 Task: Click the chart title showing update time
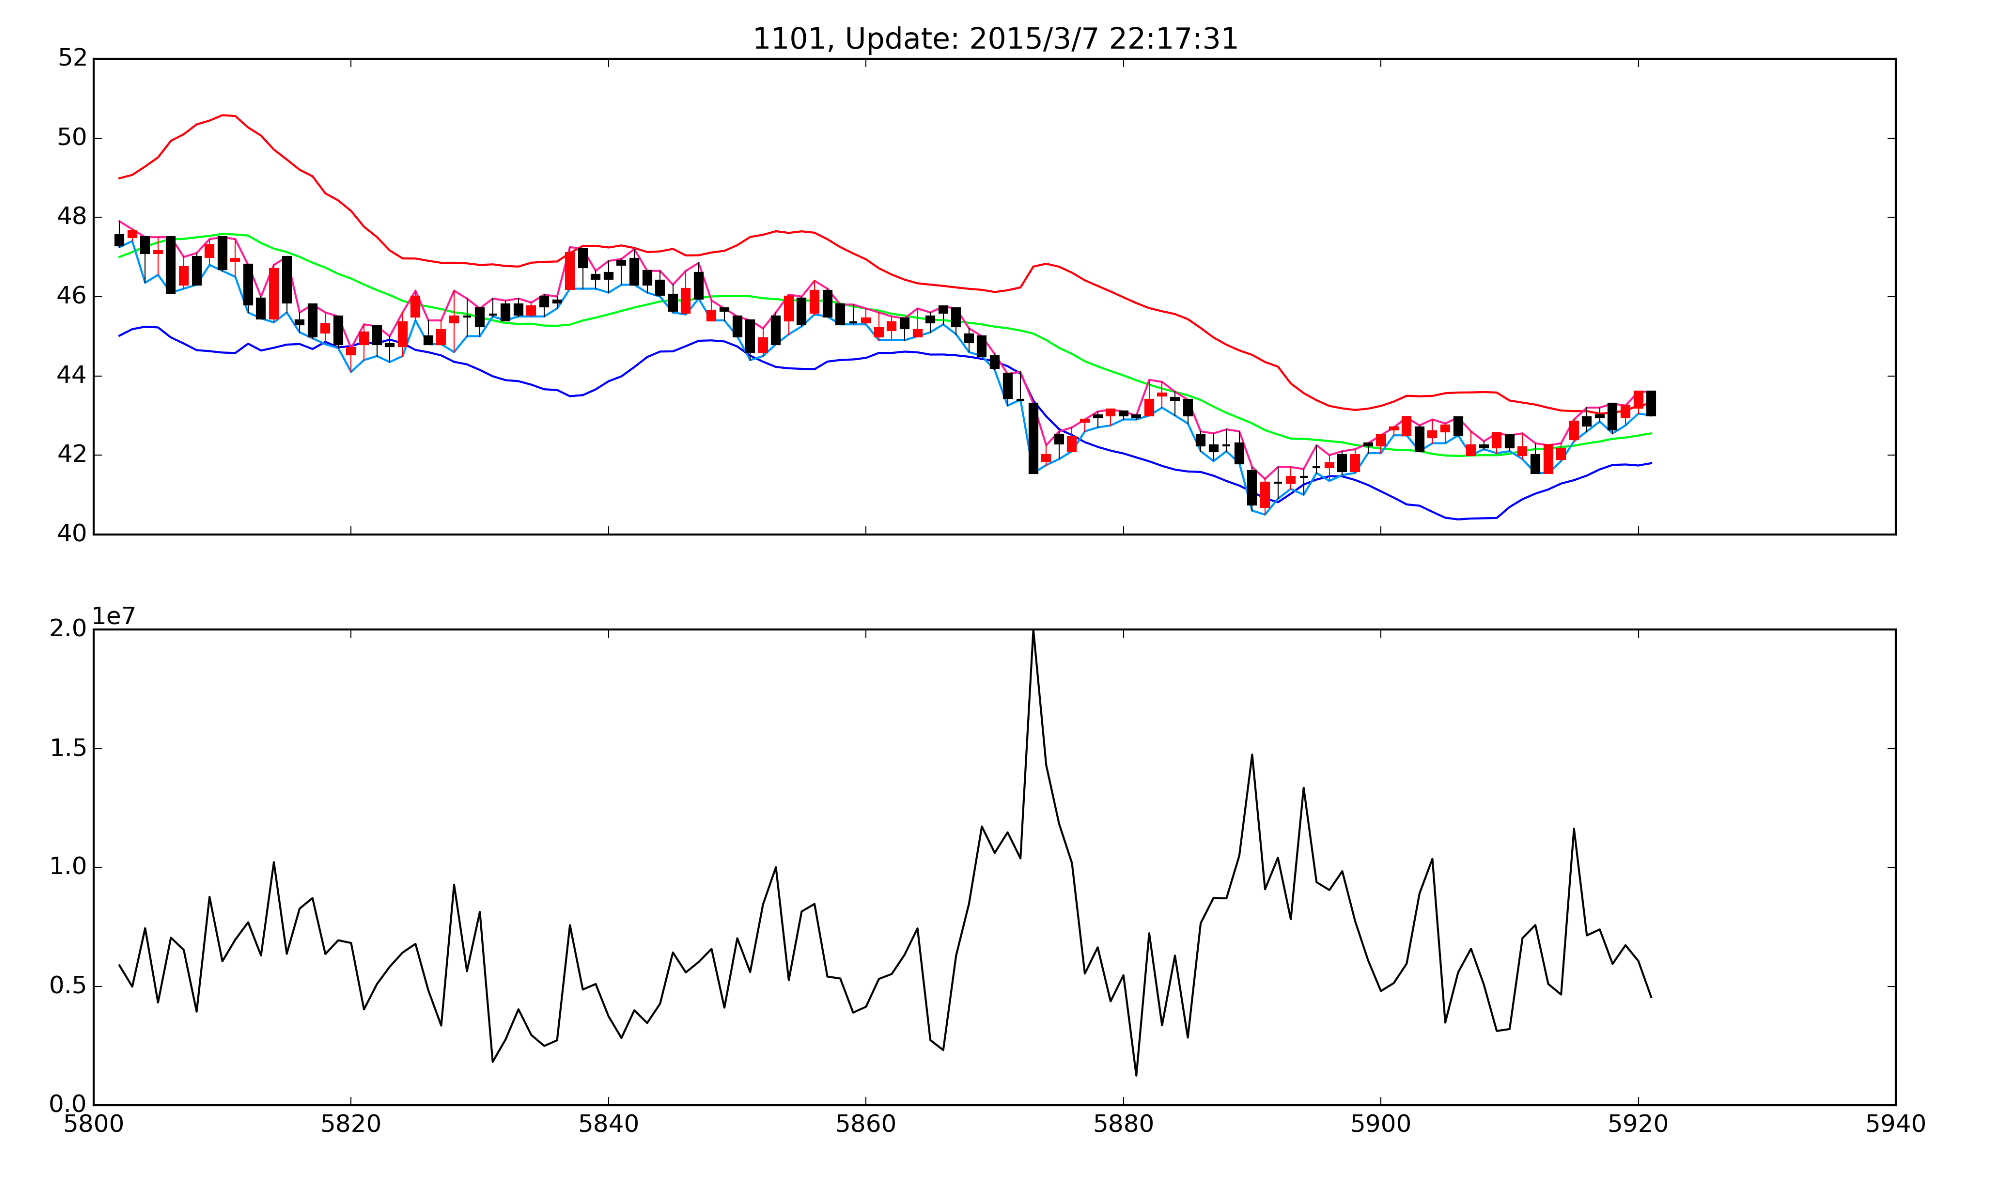tap(995, 39)
